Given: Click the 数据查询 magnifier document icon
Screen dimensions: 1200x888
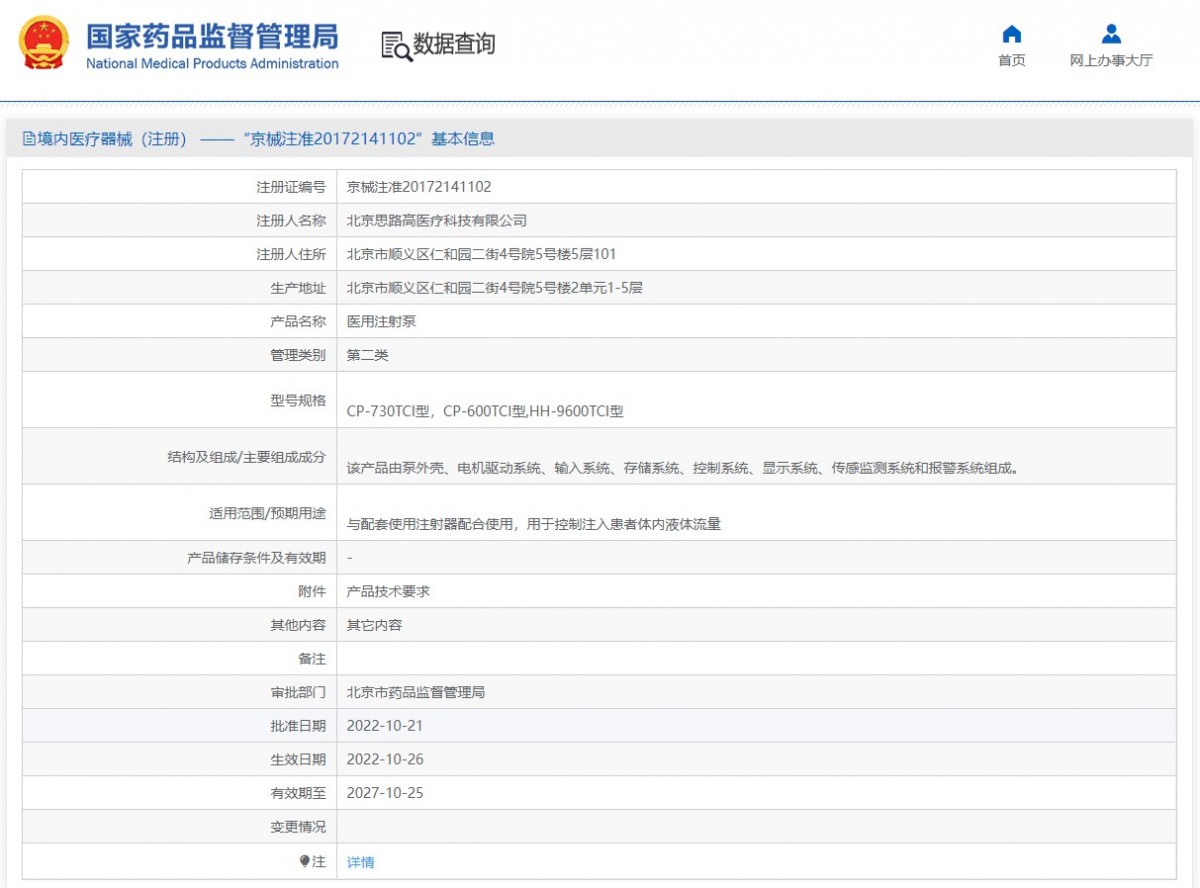Looking at the screenshot, I should tap(396, 45).
